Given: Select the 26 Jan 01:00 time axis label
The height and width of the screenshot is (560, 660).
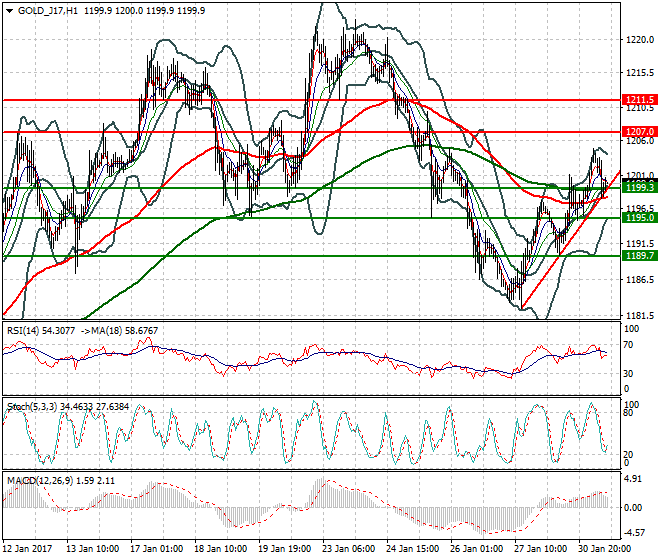Looking at the screenshot, I should [x=476, y=549].
